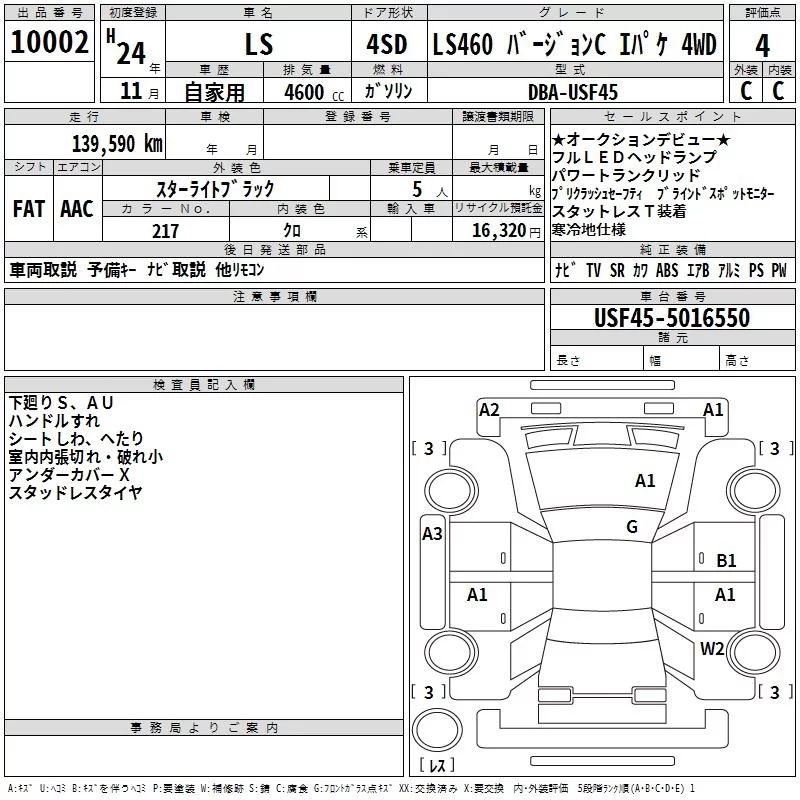The width and height of the screenshot is (800, 800).
Task: Click the 長さ length field
Action: 597,358
